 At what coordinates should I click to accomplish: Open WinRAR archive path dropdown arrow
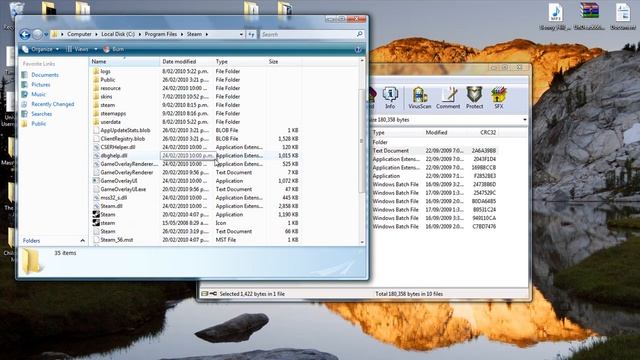point(524,120)
